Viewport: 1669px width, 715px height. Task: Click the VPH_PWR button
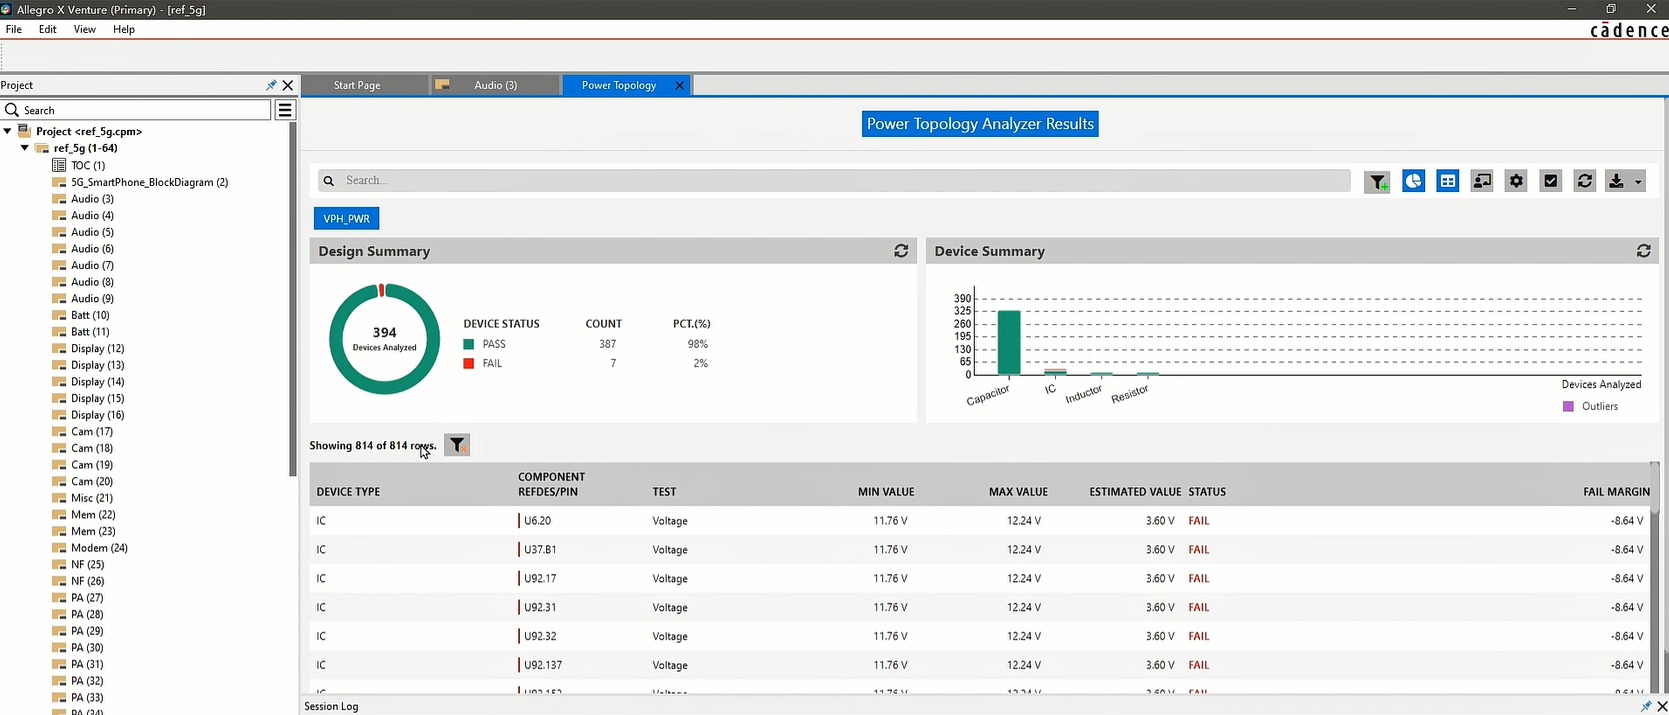[346, 218]
